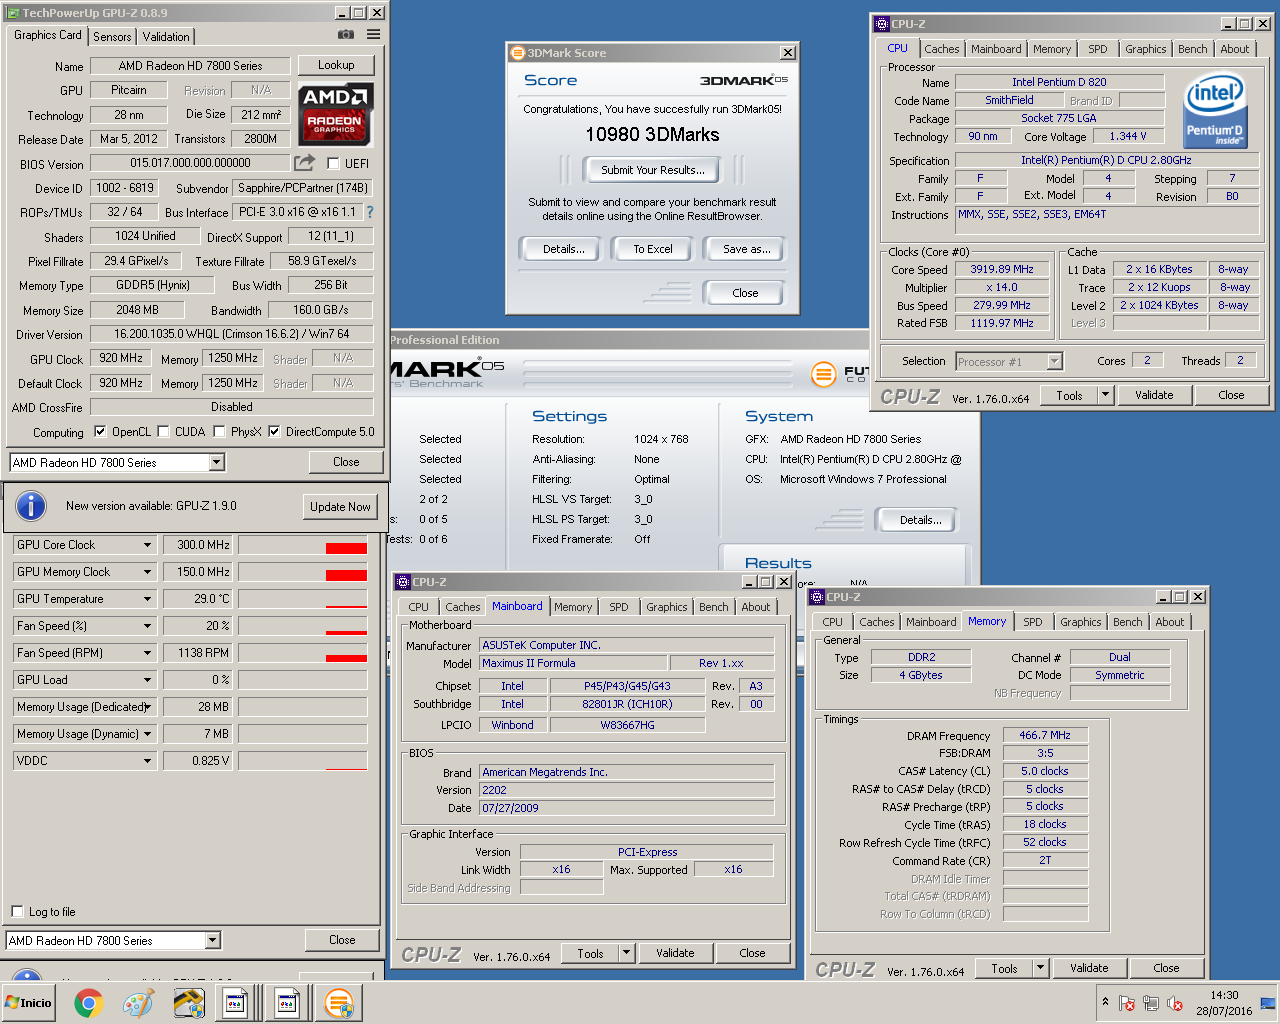Open the Inicio start button

pyautogui.click(x=28, y=1003)
